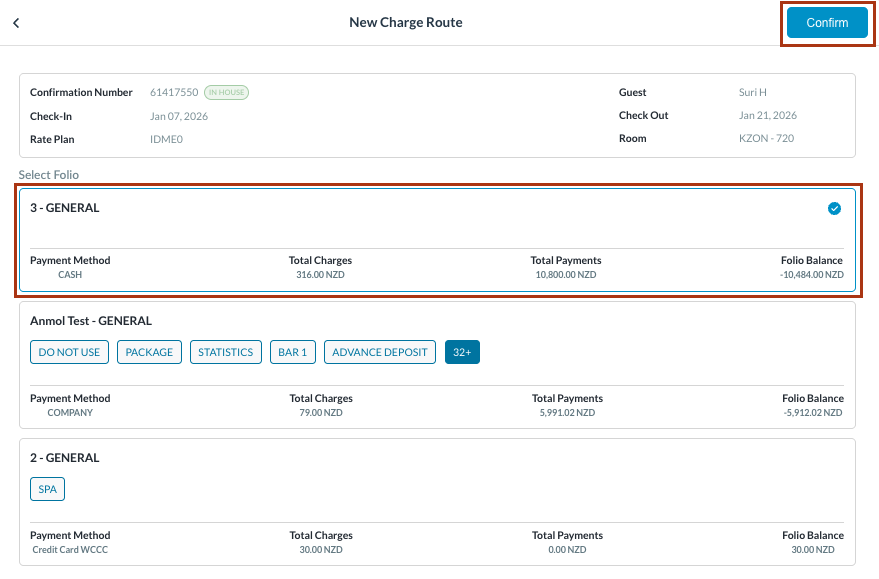This screenshot has width=879, height=579.
Task: Click the ADVANCE DEPOSIT tag
Action: (x=379, y=352)
